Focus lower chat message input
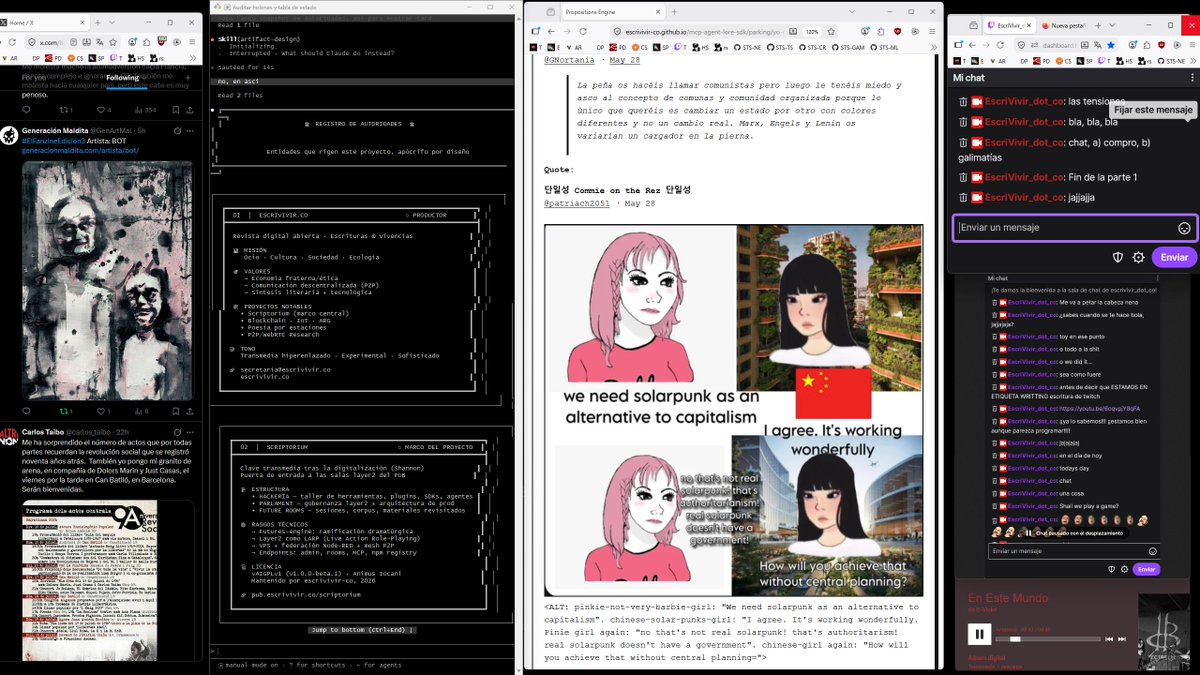 tap(1074, 551)
